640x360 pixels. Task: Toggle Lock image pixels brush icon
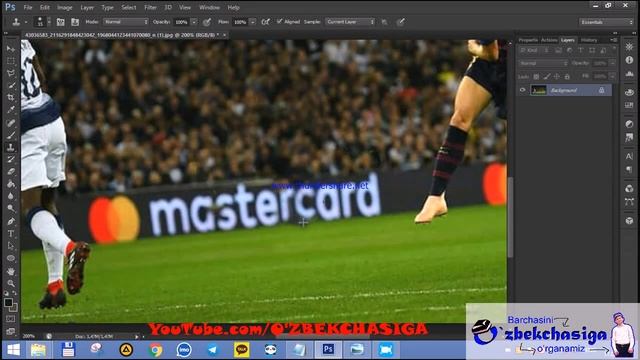pos(547,76)
